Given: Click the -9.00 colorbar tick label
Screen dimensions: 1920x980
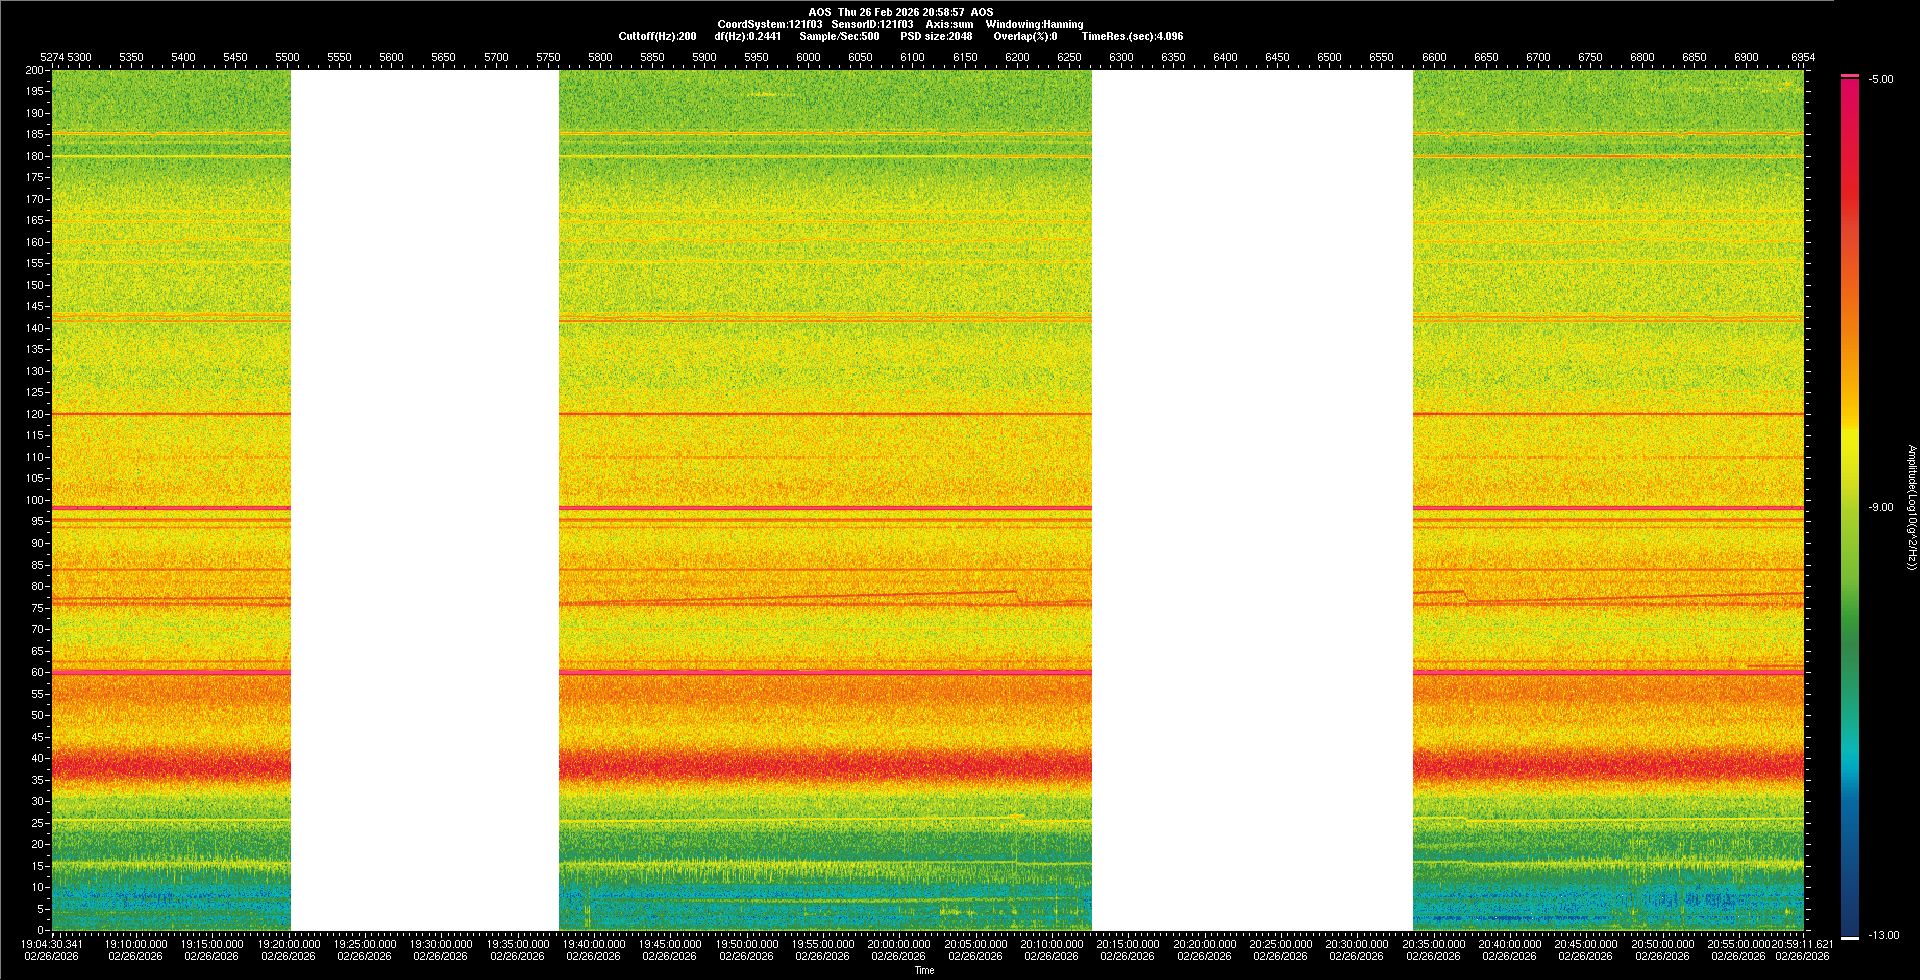Looking at the screenshot, I should [x=1880, y=508].
